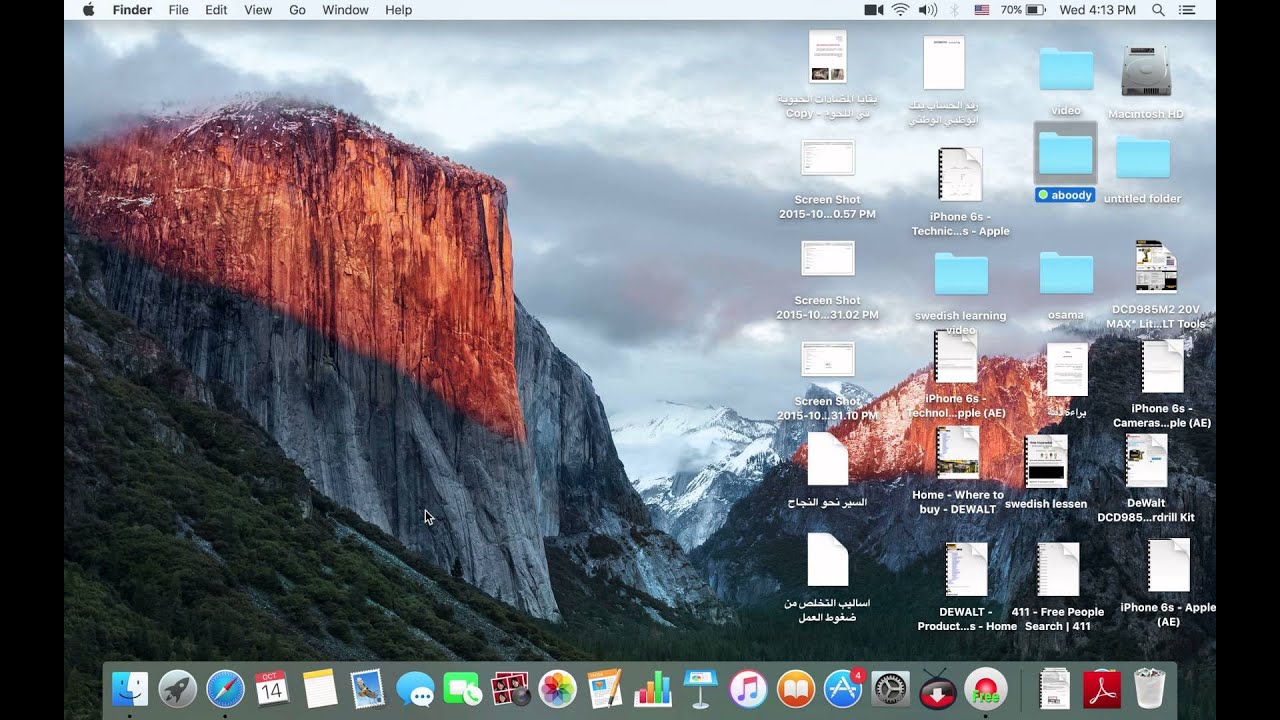1280x720 pixels.
Task: Select the 'osama' folder on desktop
Action: pos(1066,273)
